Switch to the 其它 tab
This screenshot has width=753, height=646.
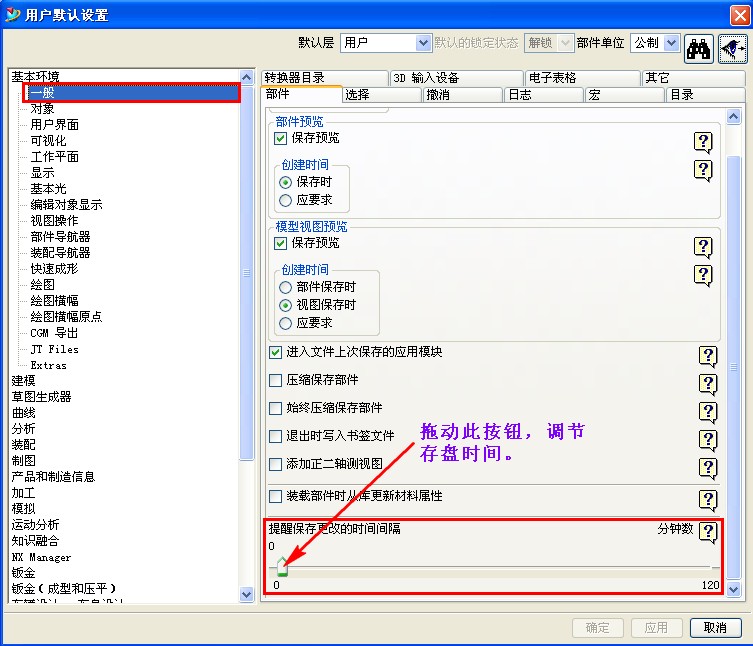pyautogui.click(x=693, y=78)
